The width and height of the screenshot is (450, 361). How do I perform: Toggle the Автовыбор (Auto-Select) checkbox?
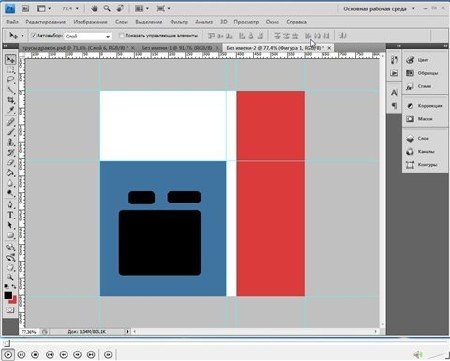(x=34, y=35)
